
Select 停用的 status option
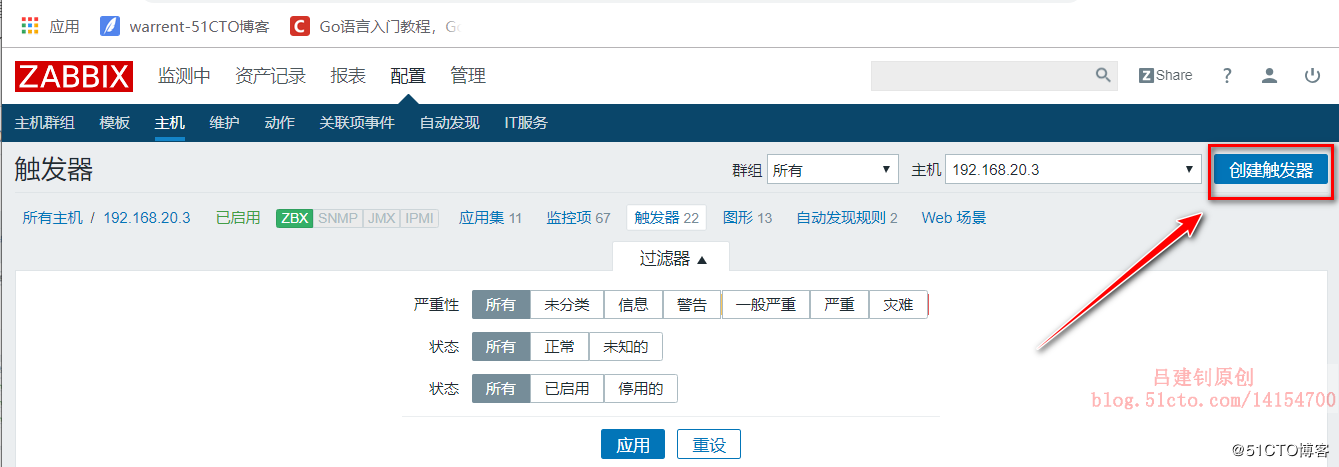[x=641, y=389]
